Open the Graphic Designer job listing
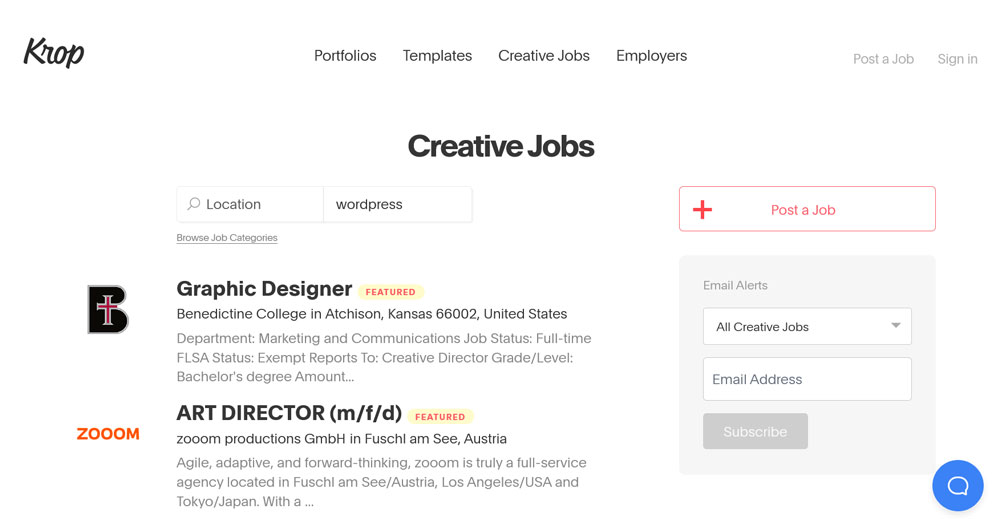The image size is (1000, 519). (264, 289)
